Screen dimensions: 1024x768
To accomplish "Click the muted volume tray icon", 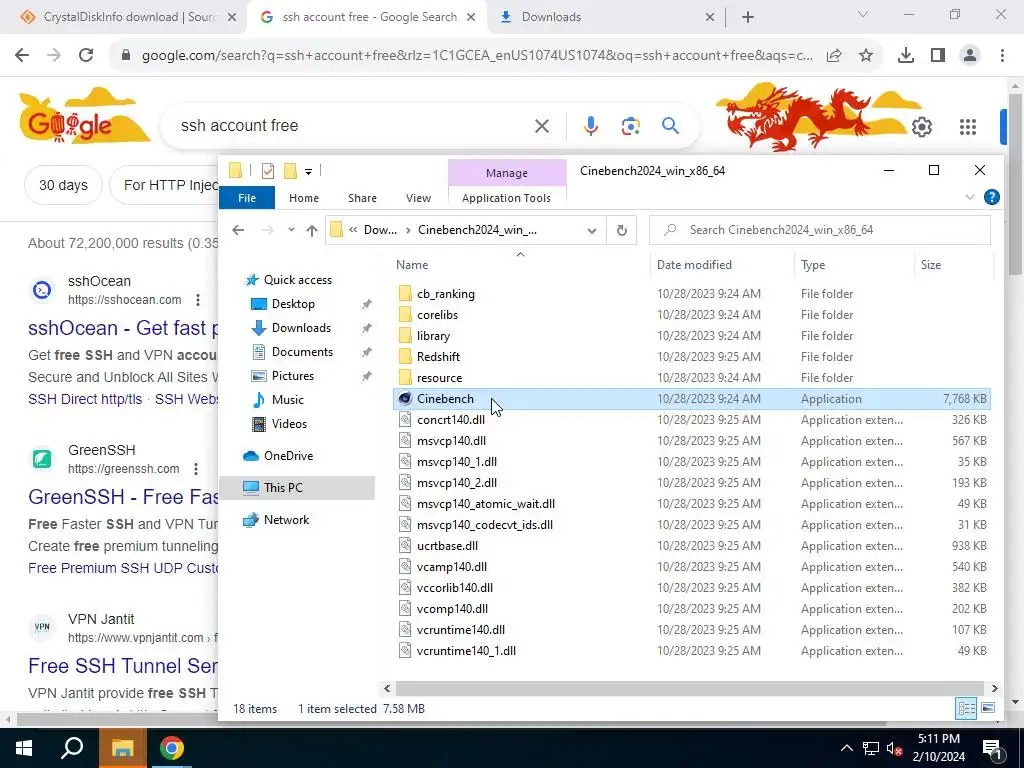I will [895, 748].
